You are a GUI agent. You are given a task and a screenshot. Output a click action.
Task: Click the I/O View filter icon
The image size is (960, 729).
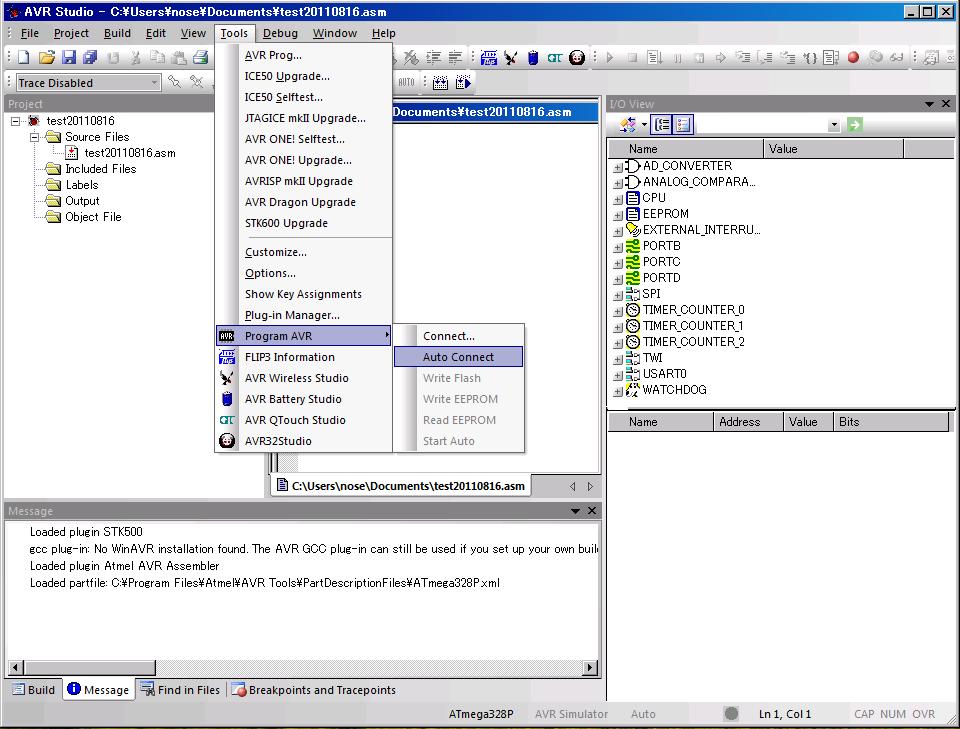pyautogui.click(x=628, y=125)
